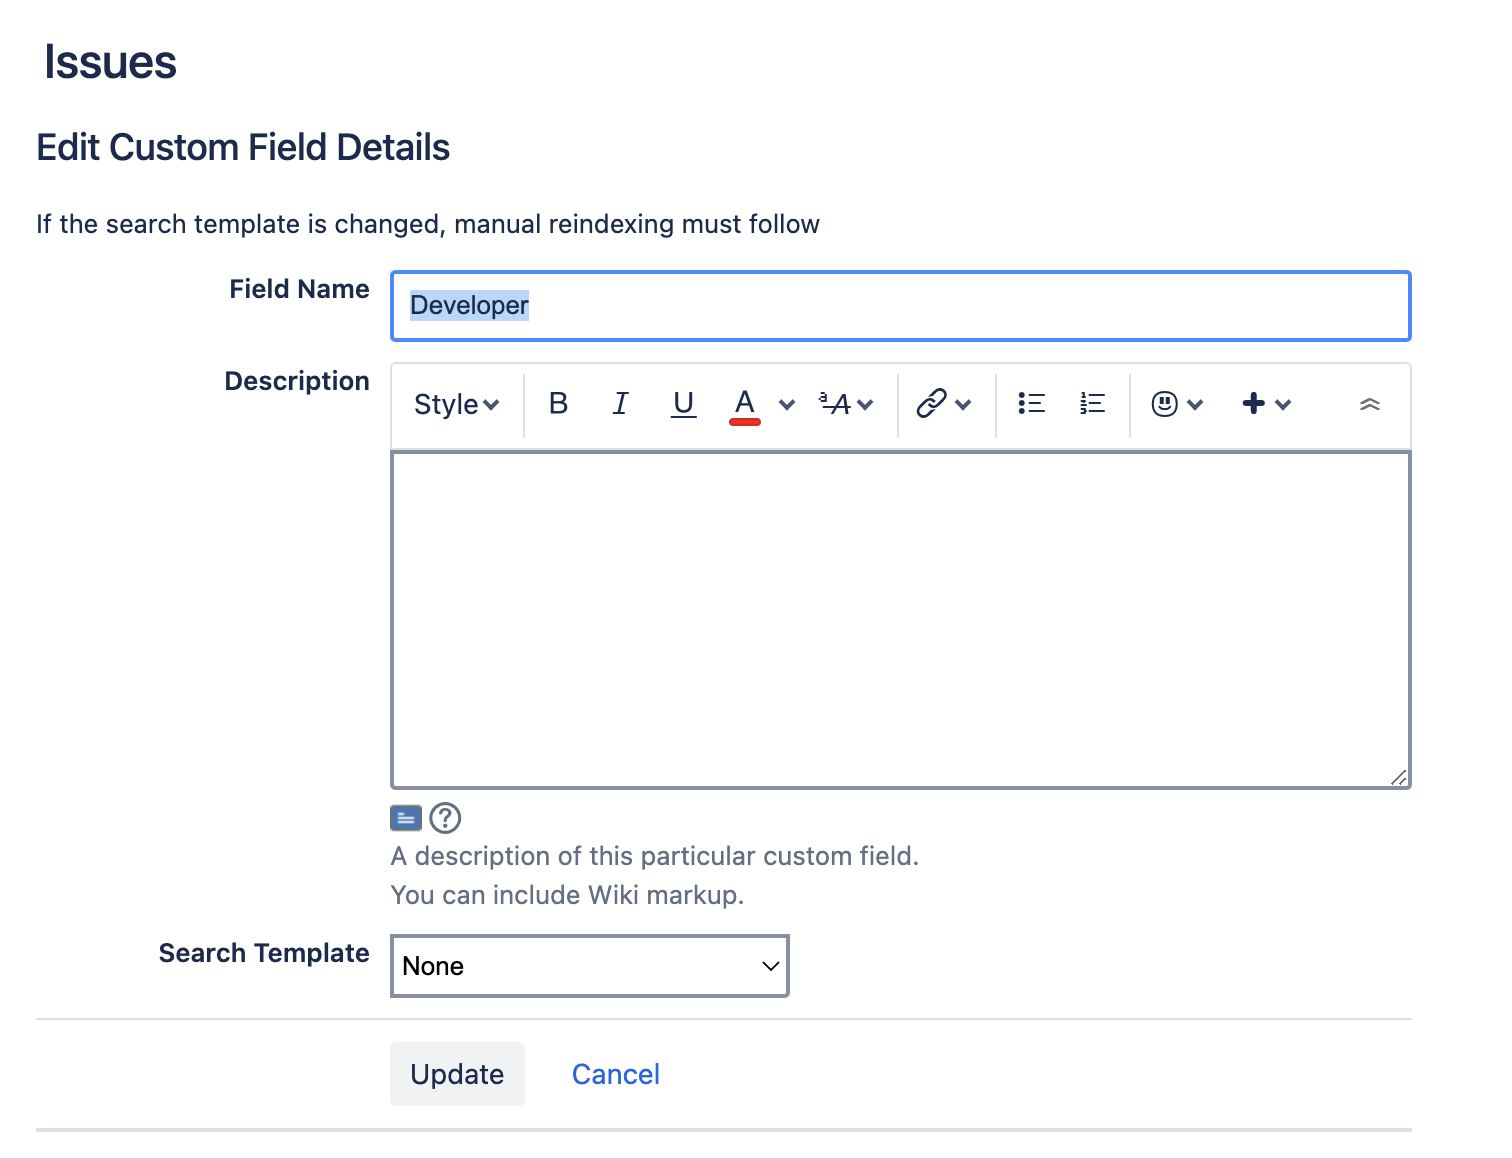Viewport: 1512px width, 1158px height.
Task: Open the Style dropdown menu
Action: [x=456, y=404]
